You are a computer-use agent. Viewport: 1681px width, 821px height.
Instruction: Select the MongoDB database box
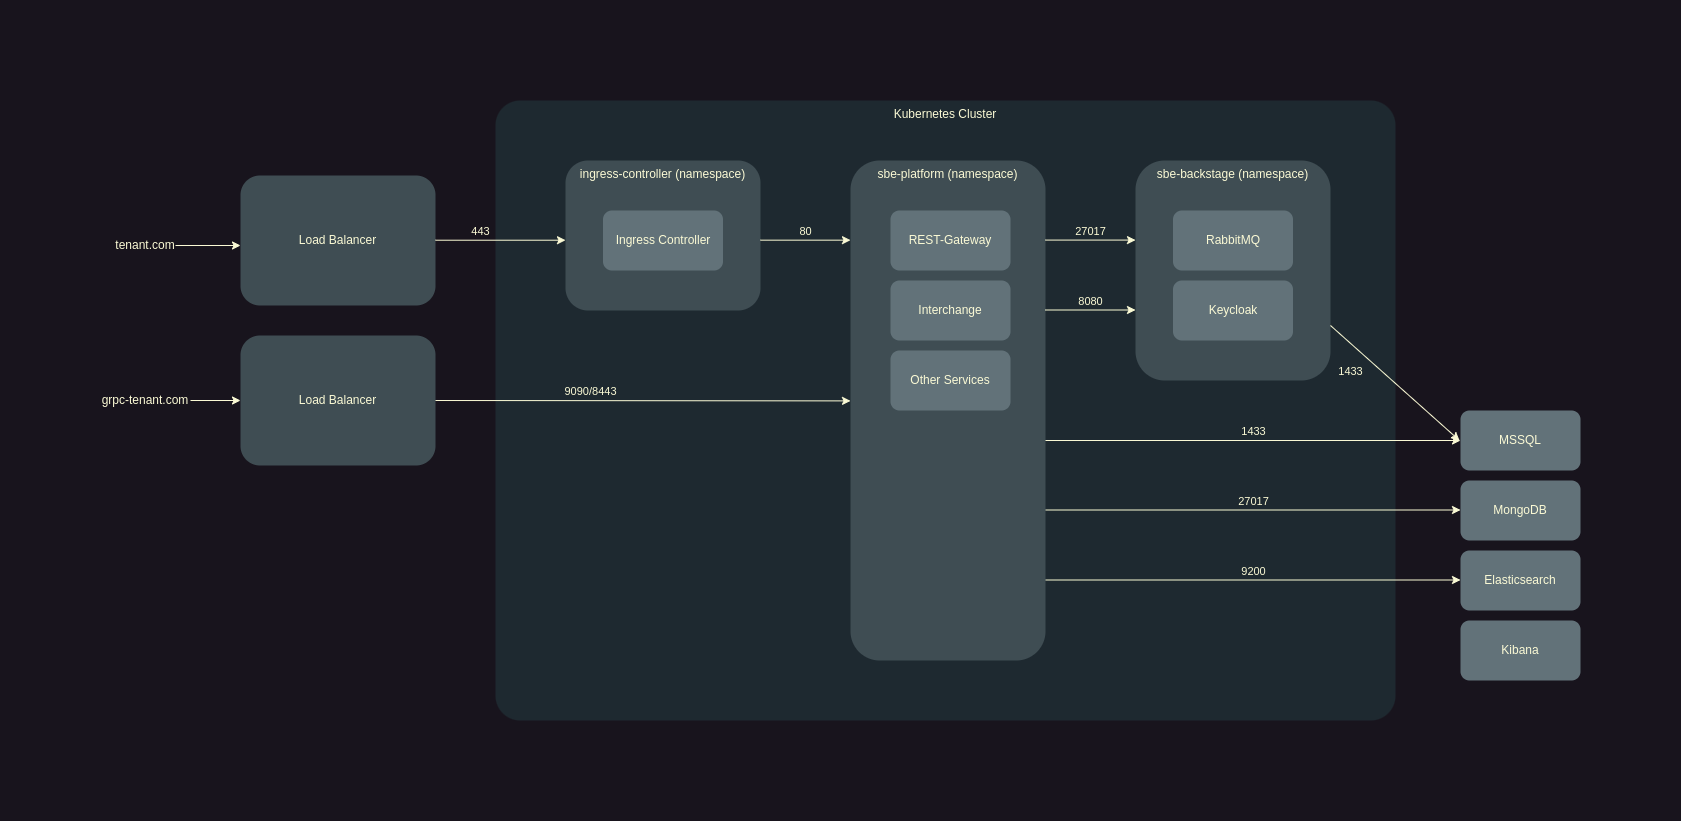1519,510
